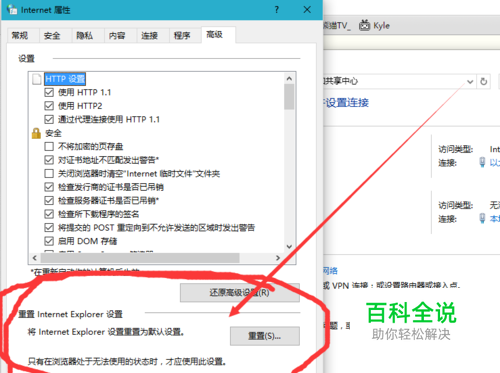The width and height of the screenshot is (500, 373).
Task: Click the vertical scrollbar thumb in settings list
Action: 289,97
